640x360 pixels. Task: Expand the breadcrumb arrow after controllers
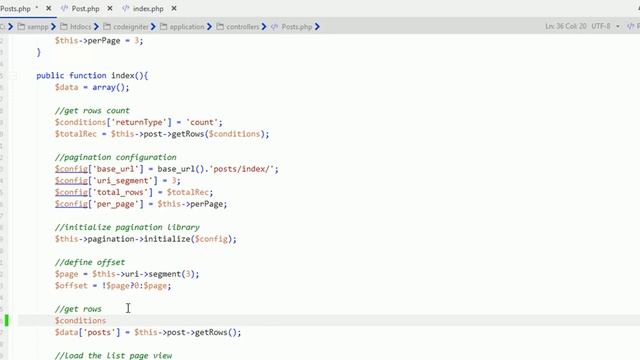(x=264, y=27)
